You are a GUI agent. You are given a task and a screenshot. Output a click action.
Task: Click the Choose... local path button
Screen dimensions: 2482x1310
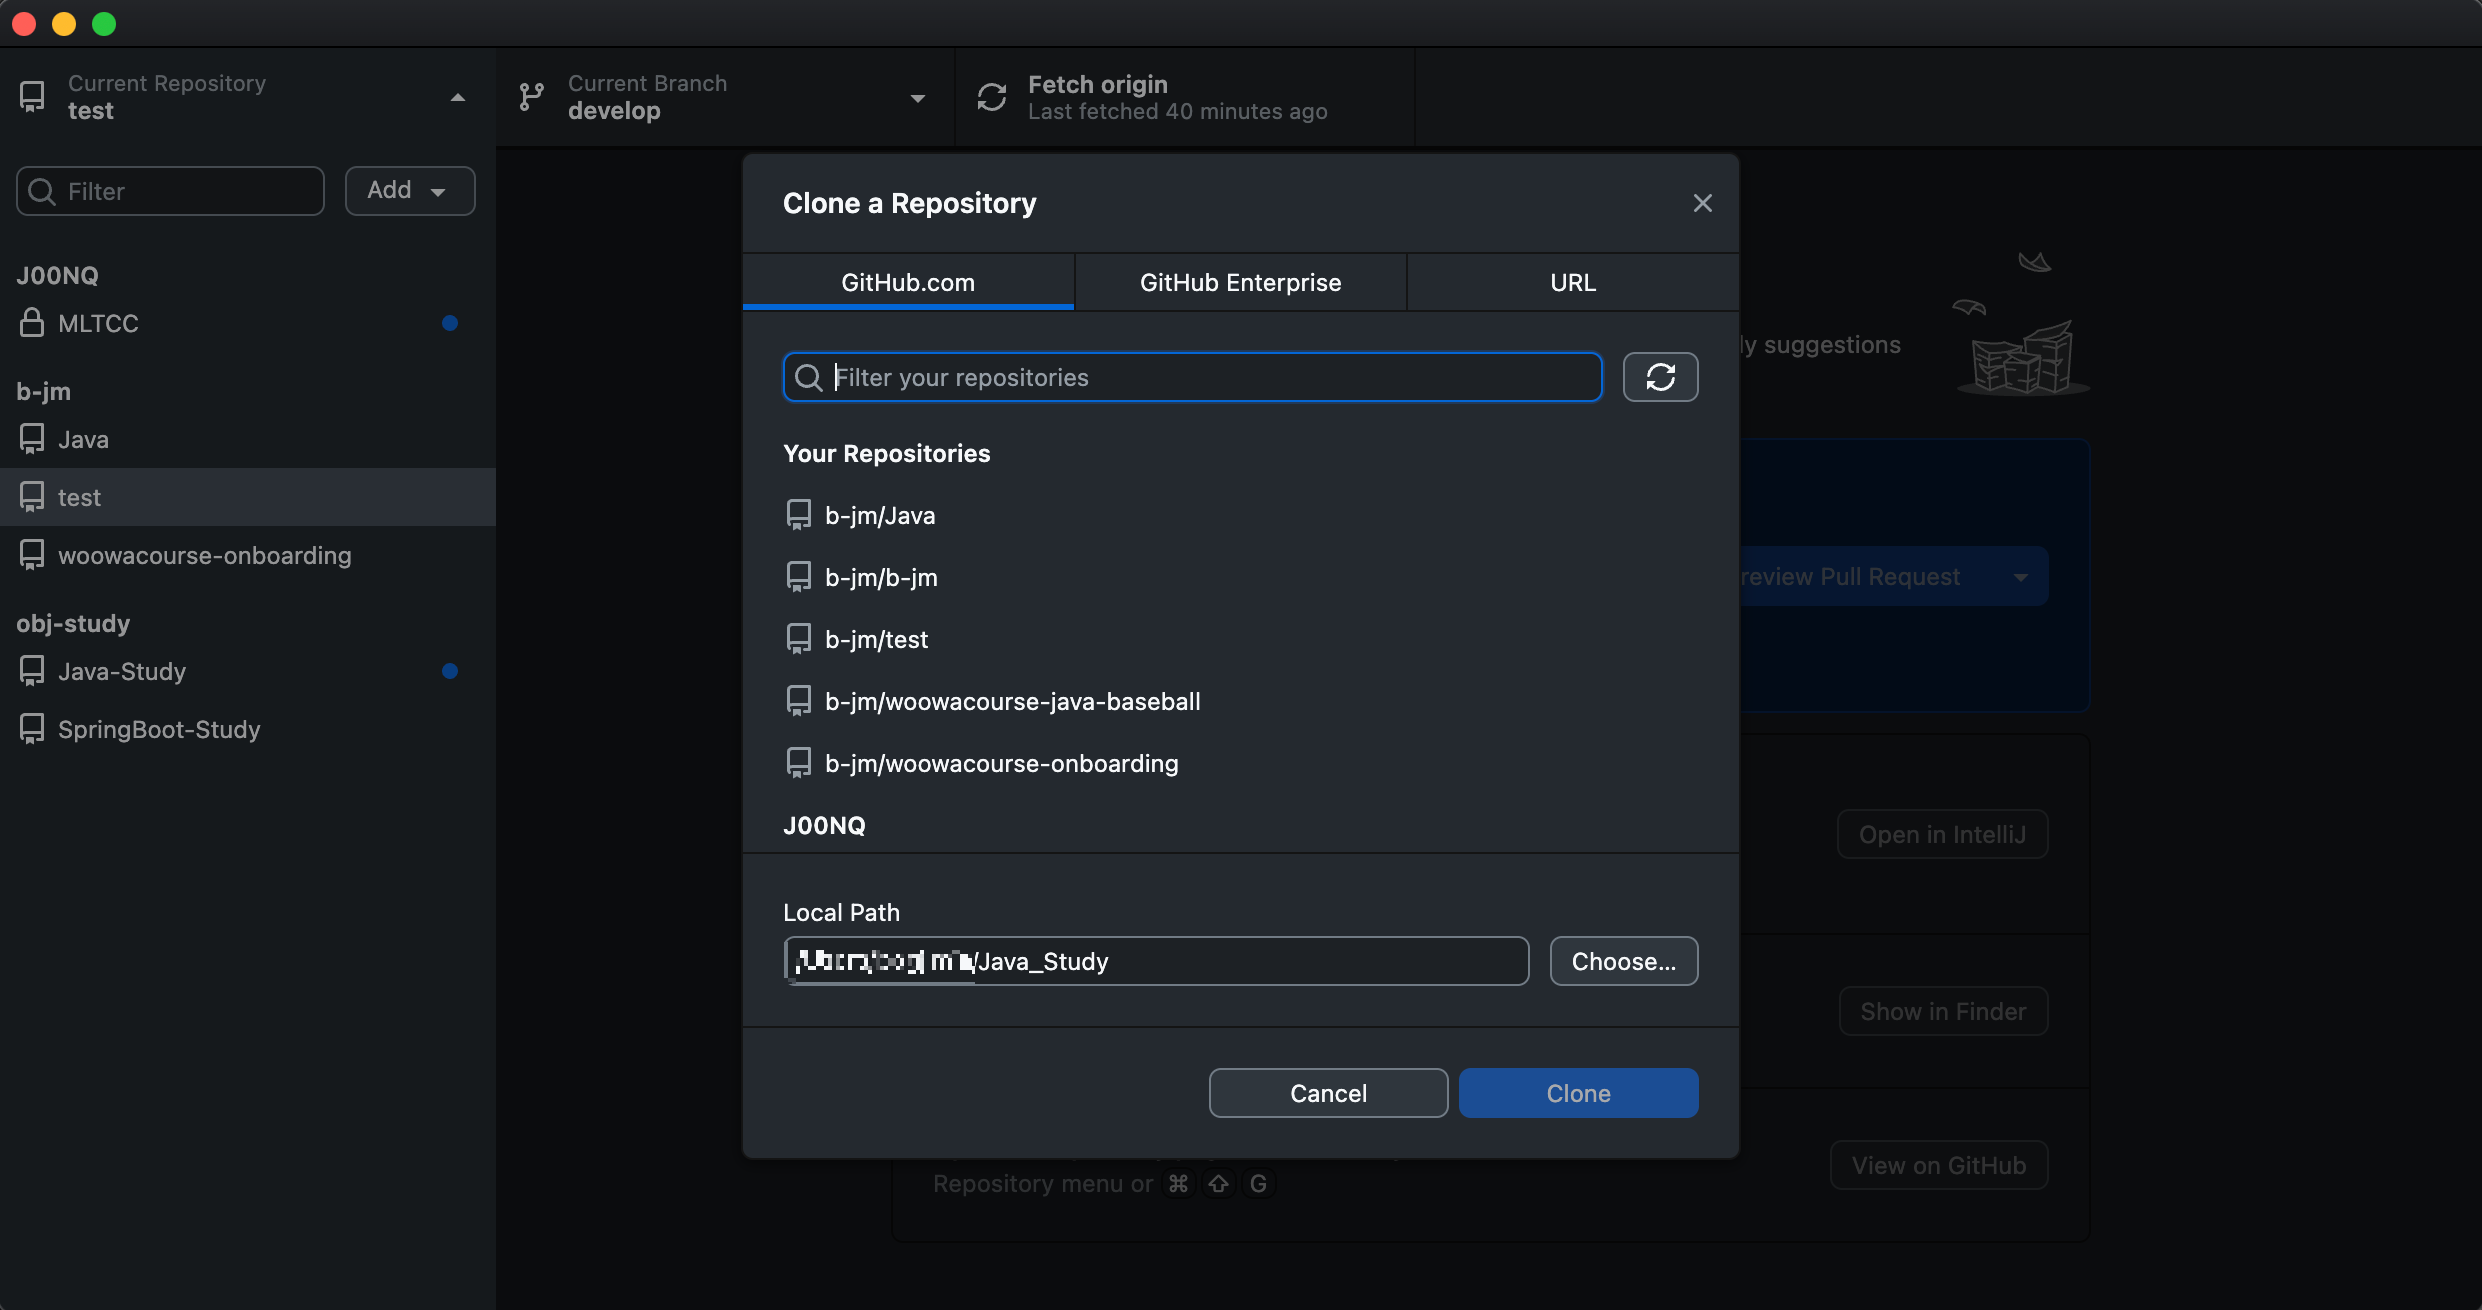1623,961
